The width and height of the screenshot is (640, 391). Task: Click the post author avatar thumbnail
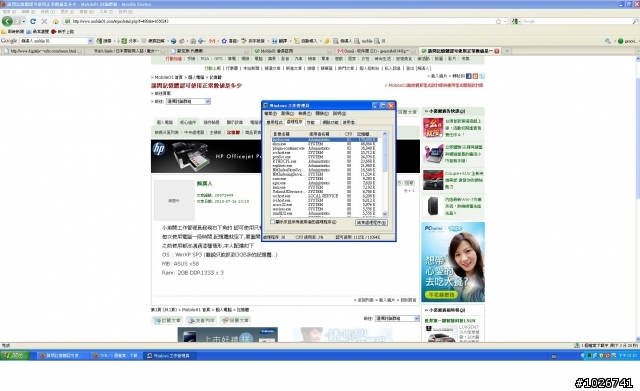click(x=174, y=200)
